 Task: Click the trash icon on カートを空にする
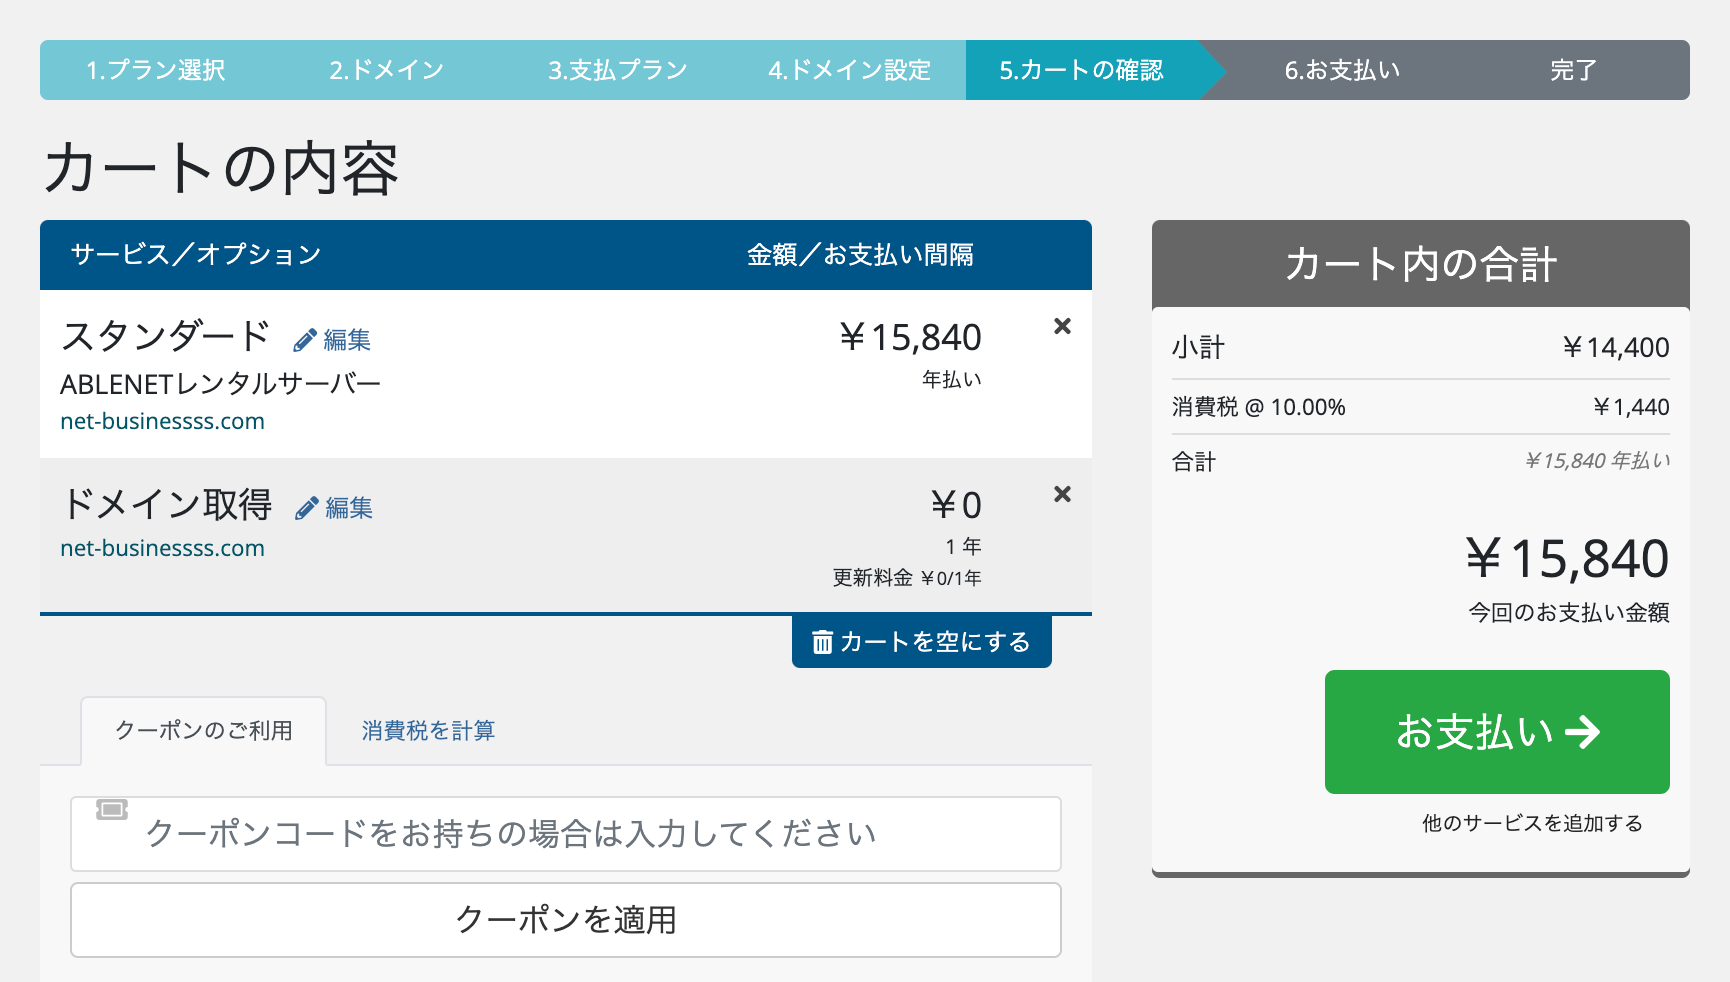pyautogui.click(x=822, y=642)
